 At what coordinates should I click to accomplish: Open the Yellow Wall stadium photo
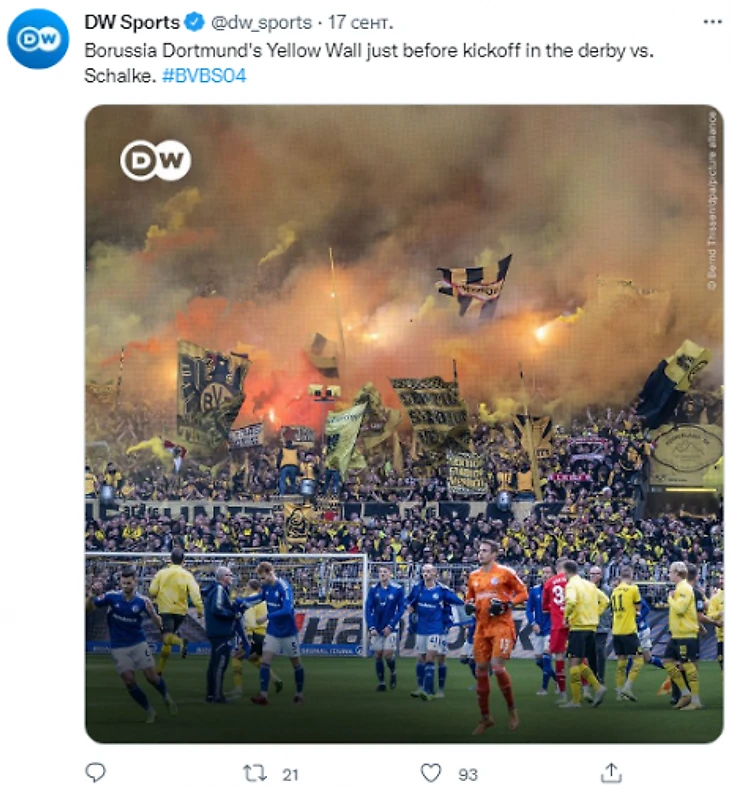click(404, 424)
